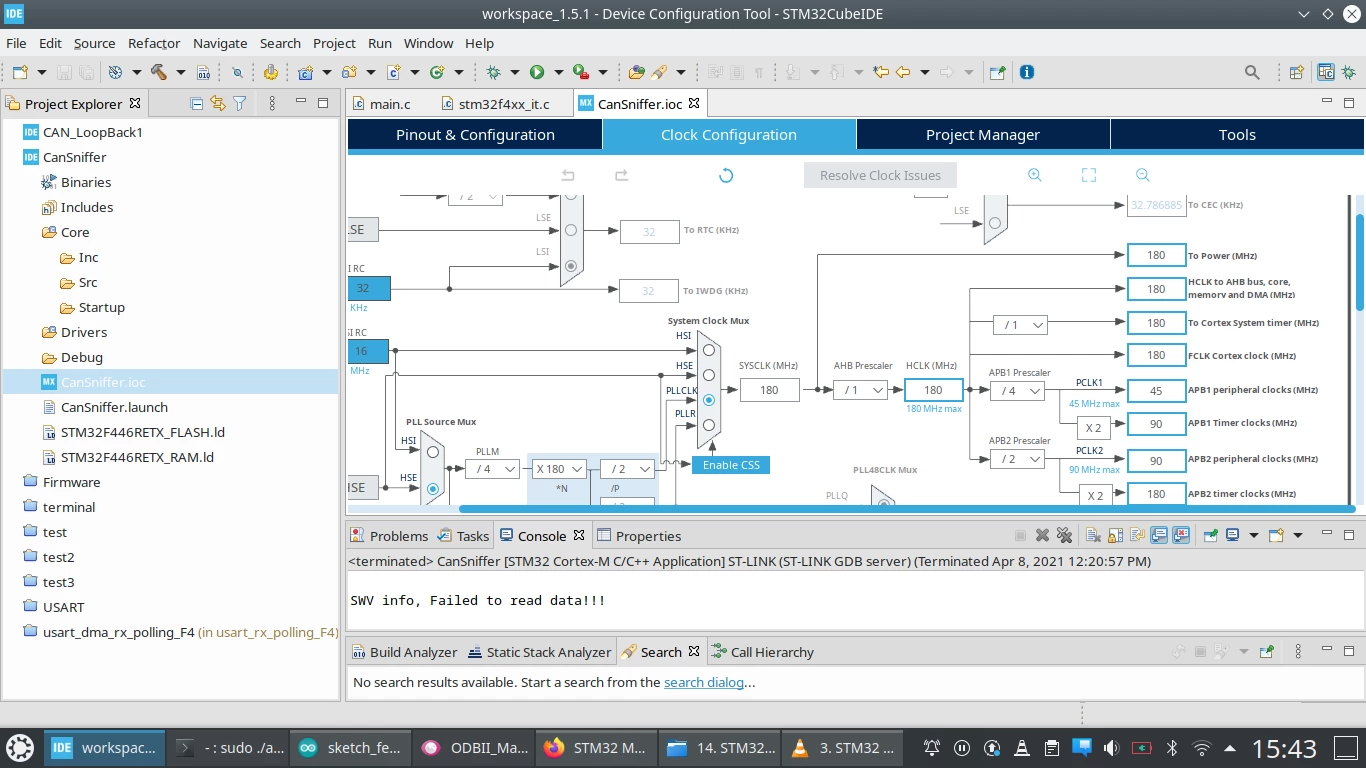Image resolution: width=1366 pixels, height=768 pixels.
Task: Switch to the Project Manager tab
Action: pos(983,135)
